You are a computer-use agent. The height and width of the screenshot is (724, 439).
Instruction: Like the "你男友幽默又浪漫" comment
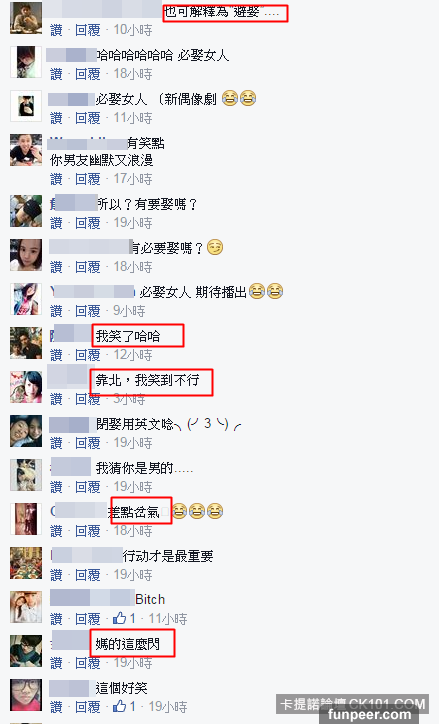[x=56, y=179]
